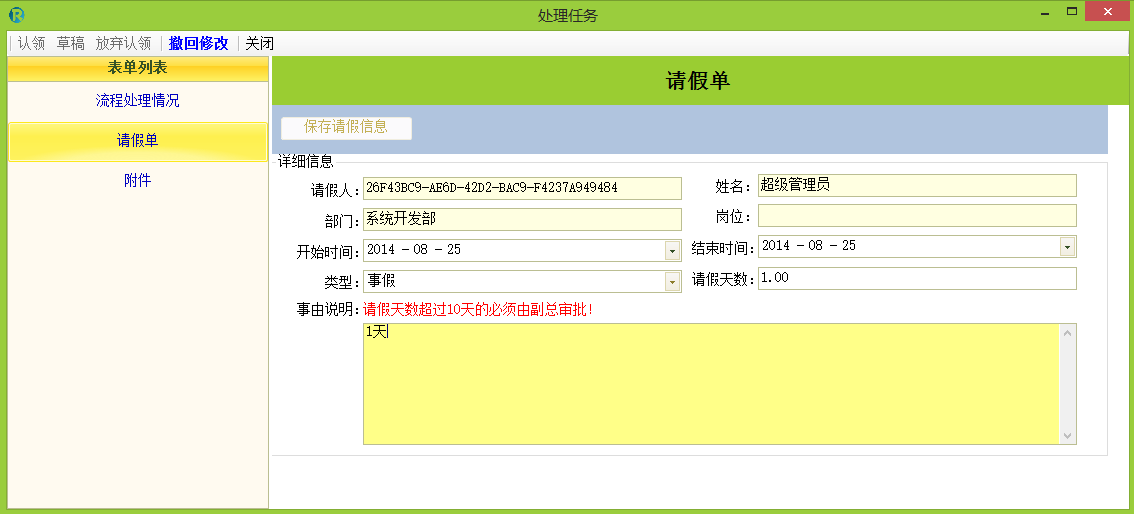Minimize the 处理任务 window
Image resolution: width=1134 pixels, height=514 pixels.
click(x=1045, y=13)
